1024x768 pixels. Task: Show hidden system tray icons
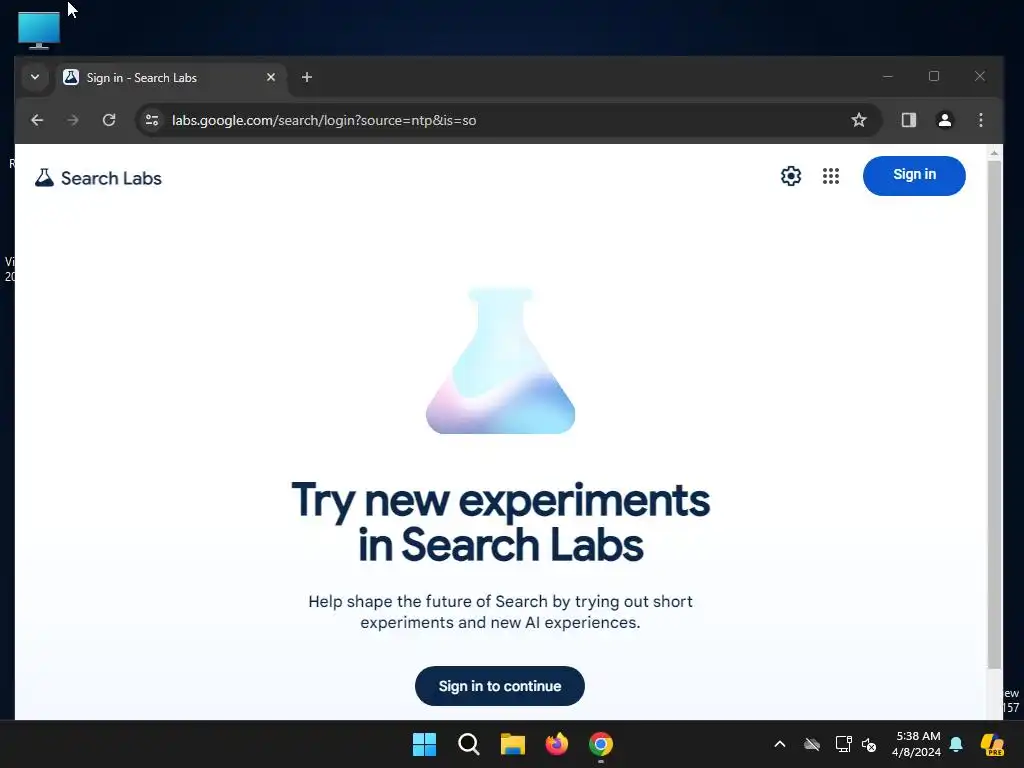click(x=780, y=744)
